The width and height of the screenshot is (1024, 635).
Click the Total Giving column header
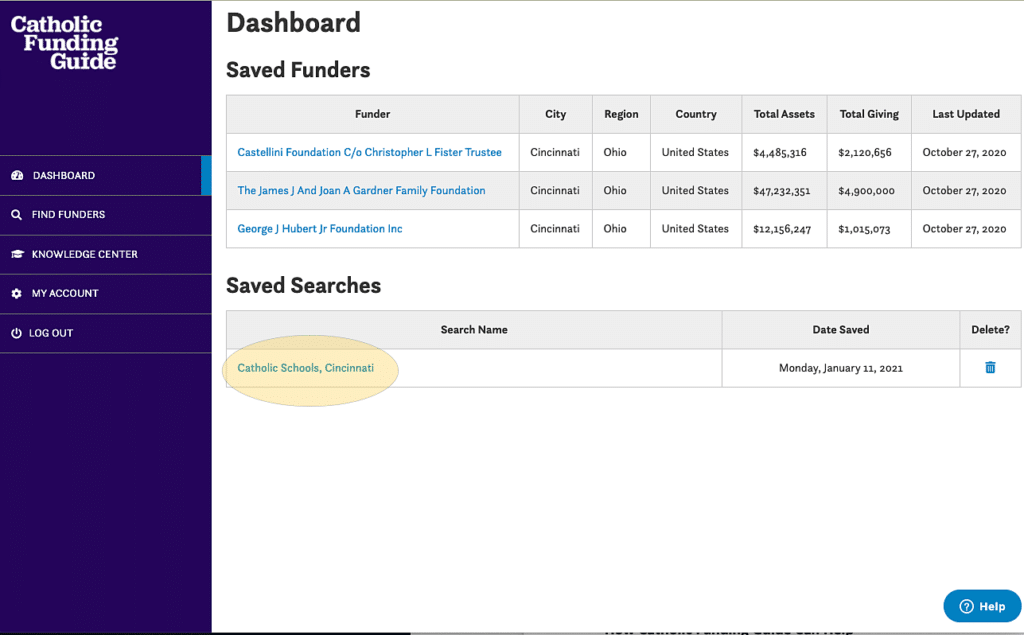tap(869, 114)
